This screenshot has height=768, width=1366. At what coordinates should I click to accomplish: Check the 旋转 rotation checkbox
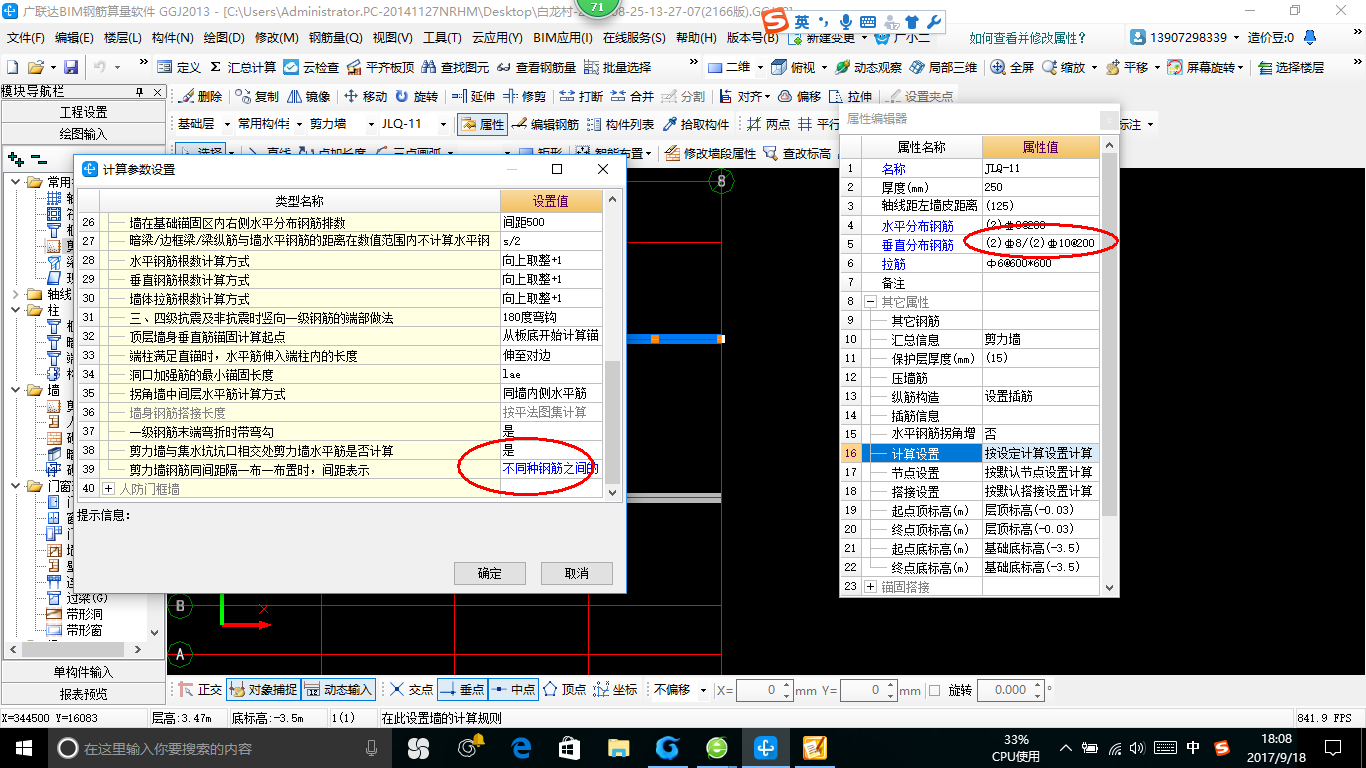pyautogui.click(x=934, y=690)
